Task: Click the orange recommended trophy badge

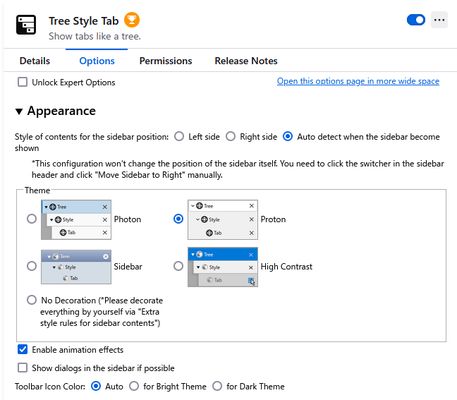Action: tap(132, 20)
